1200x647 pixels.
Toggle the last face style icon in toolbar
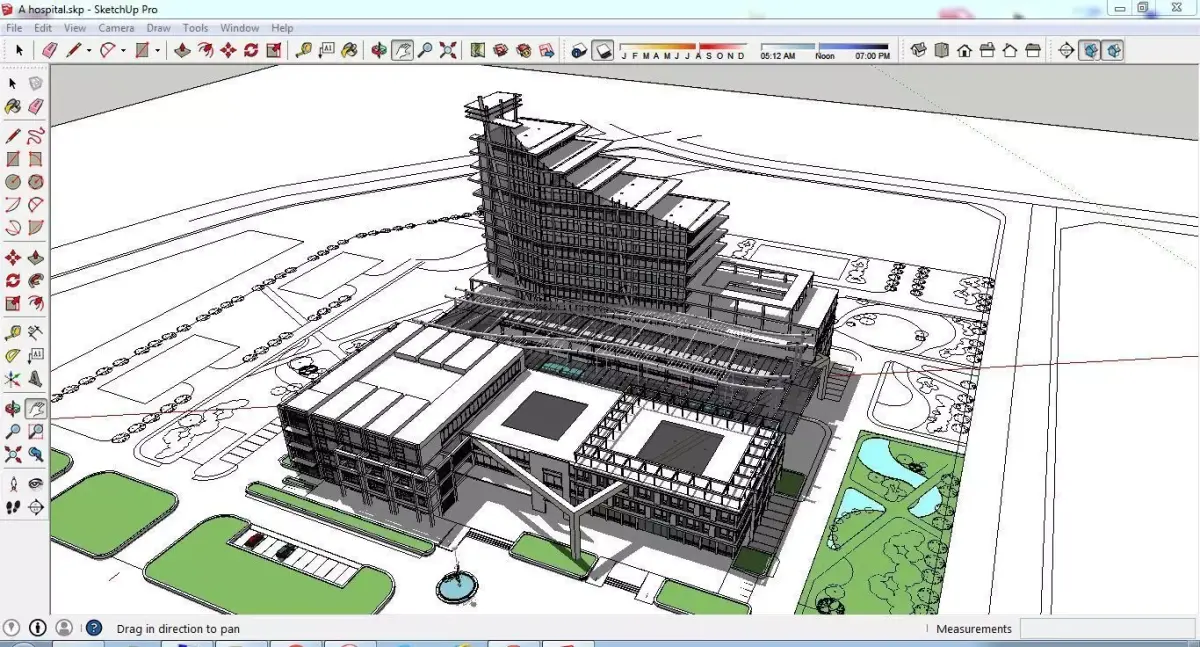(x=1113, y=50)
